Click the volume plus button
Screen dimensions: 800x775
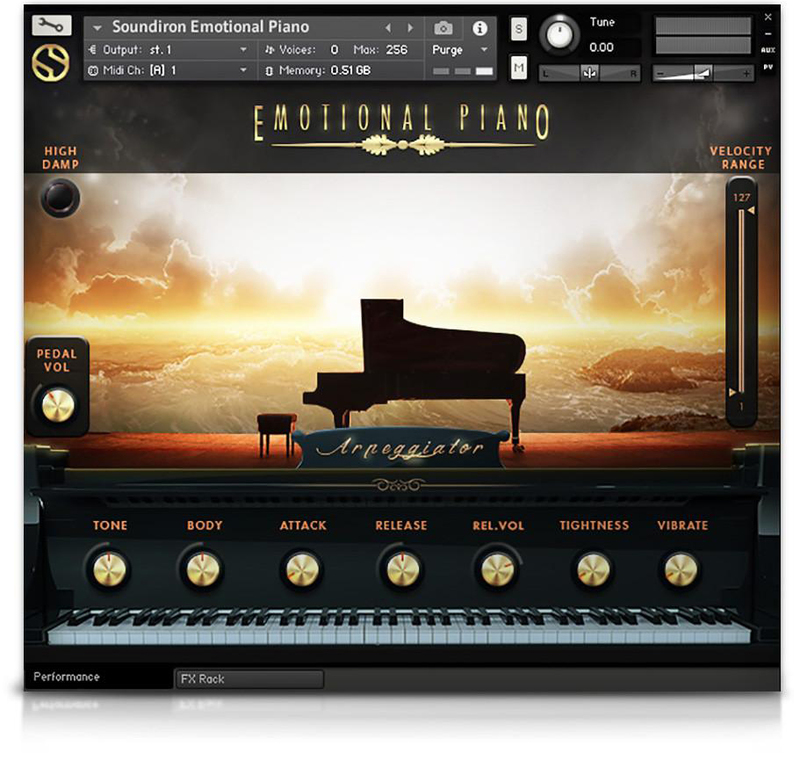[x=746, y=74]
